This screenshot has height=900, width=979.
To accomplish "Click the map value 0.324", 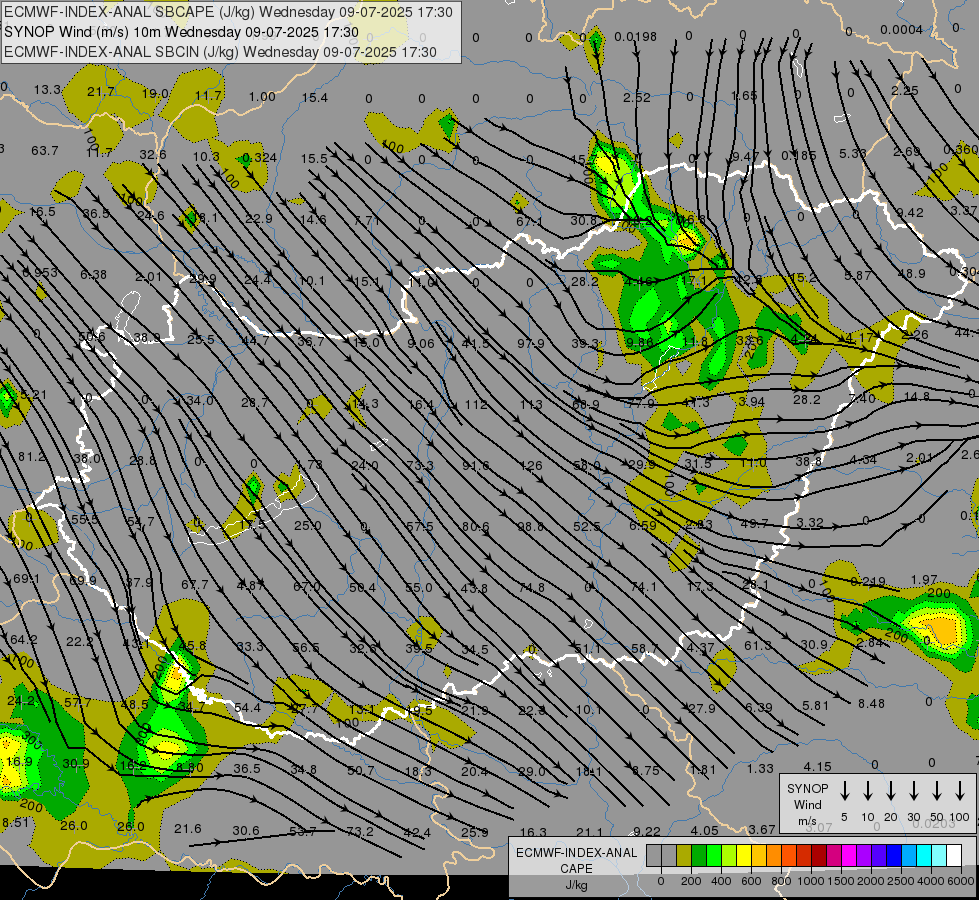I will click(260, 157).
